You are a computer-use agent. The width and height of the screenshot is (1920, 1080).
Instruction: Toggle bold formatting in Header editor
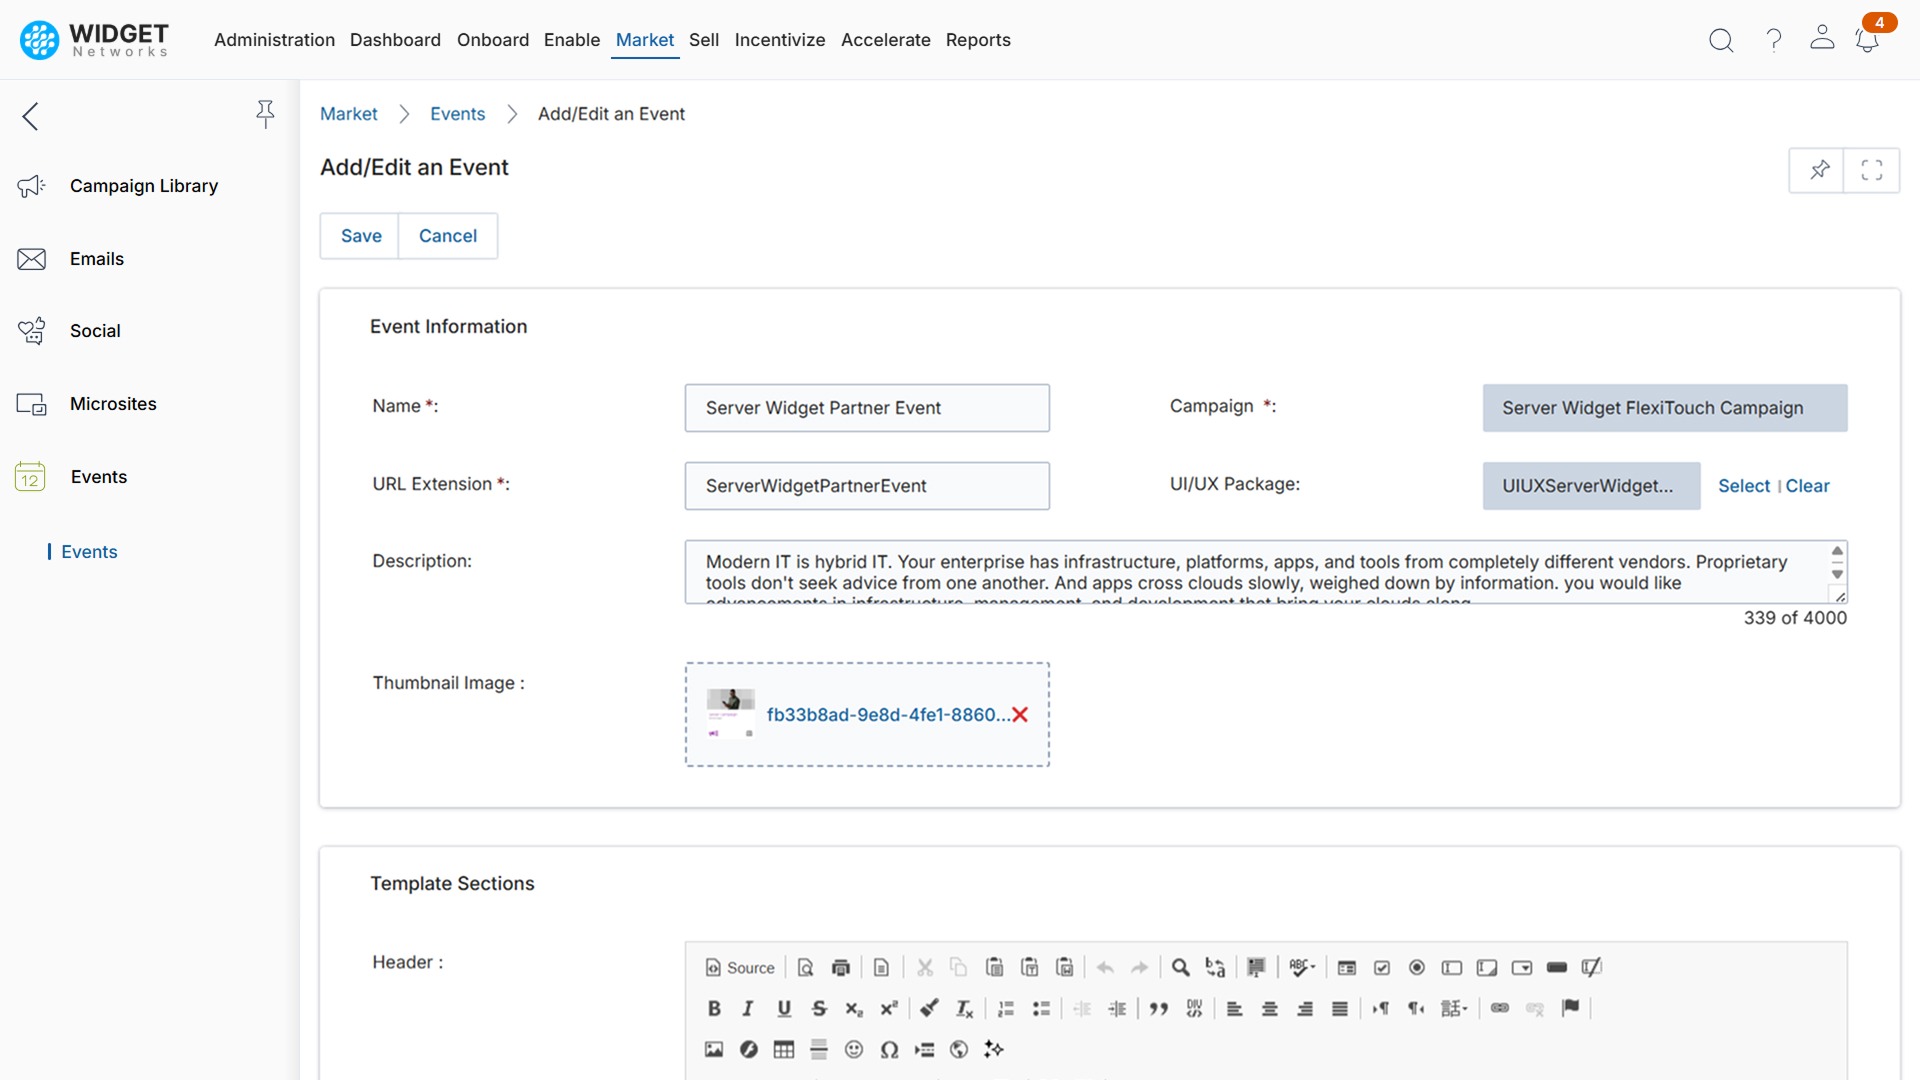(x=714, y=1008)
